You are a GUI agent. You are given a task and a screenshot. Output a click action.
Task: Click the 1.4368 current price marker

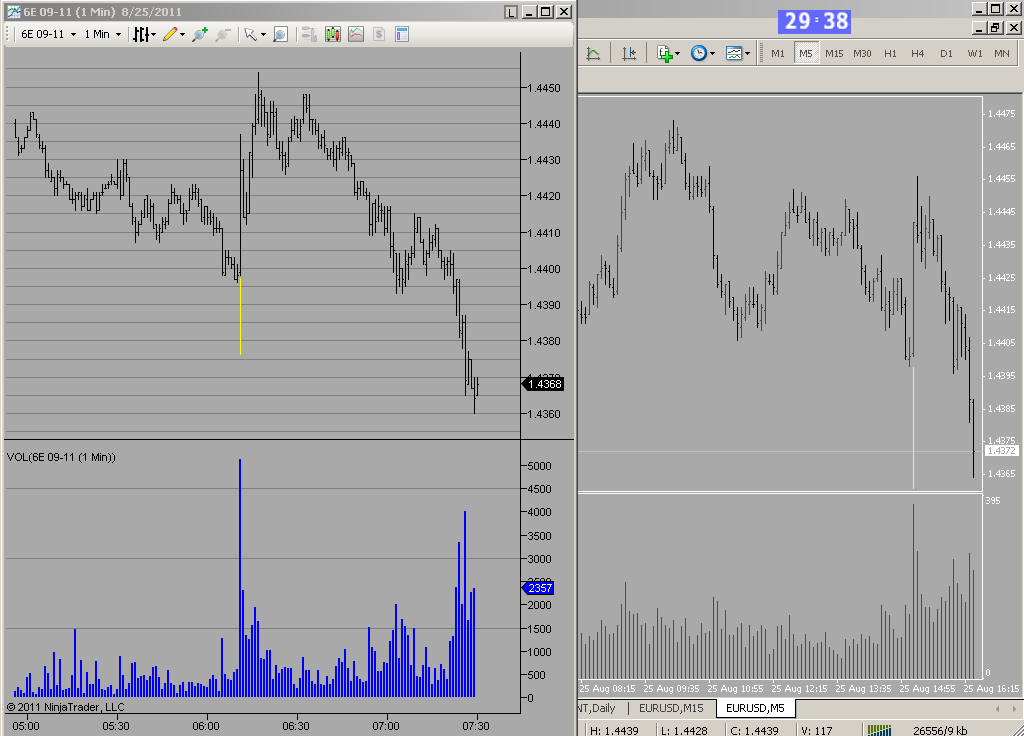click(x=543, y=384)
